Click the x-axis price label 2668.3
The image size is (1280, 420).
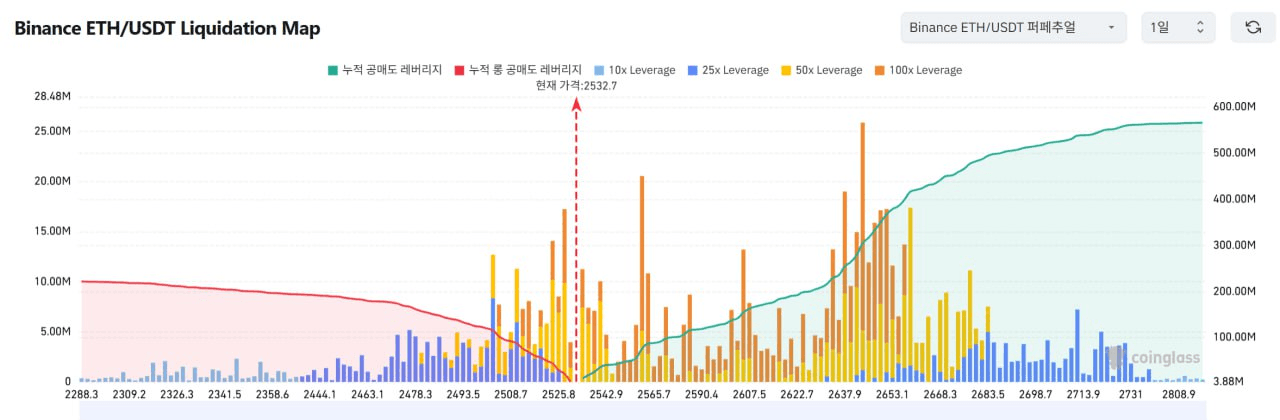pos(940,396)
